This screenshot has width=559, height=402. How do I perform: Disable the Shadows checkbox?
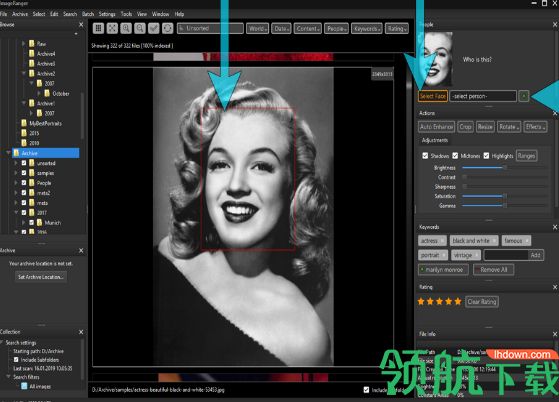pos(425,156)
